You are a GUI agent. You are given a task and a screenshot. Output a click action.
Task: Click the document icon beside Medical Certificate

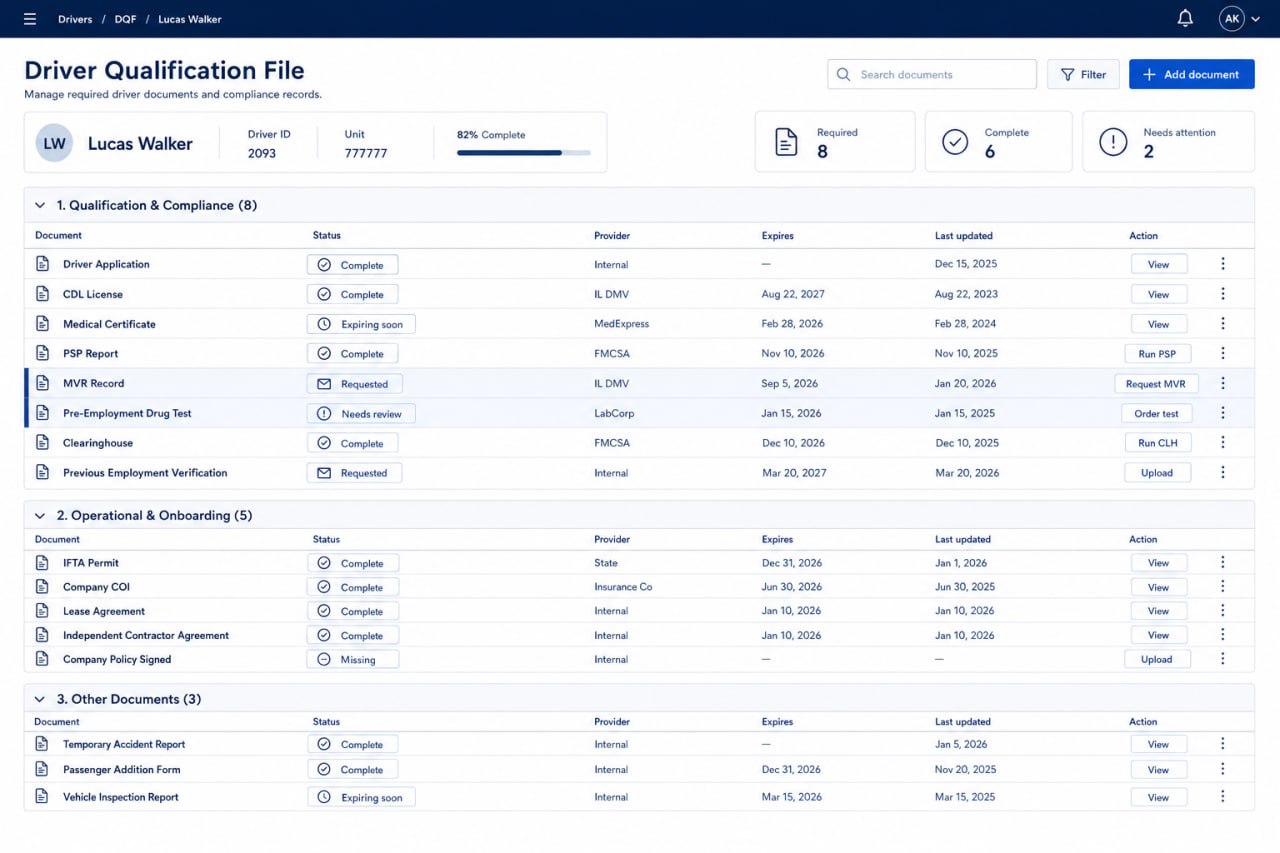(42, 324)
